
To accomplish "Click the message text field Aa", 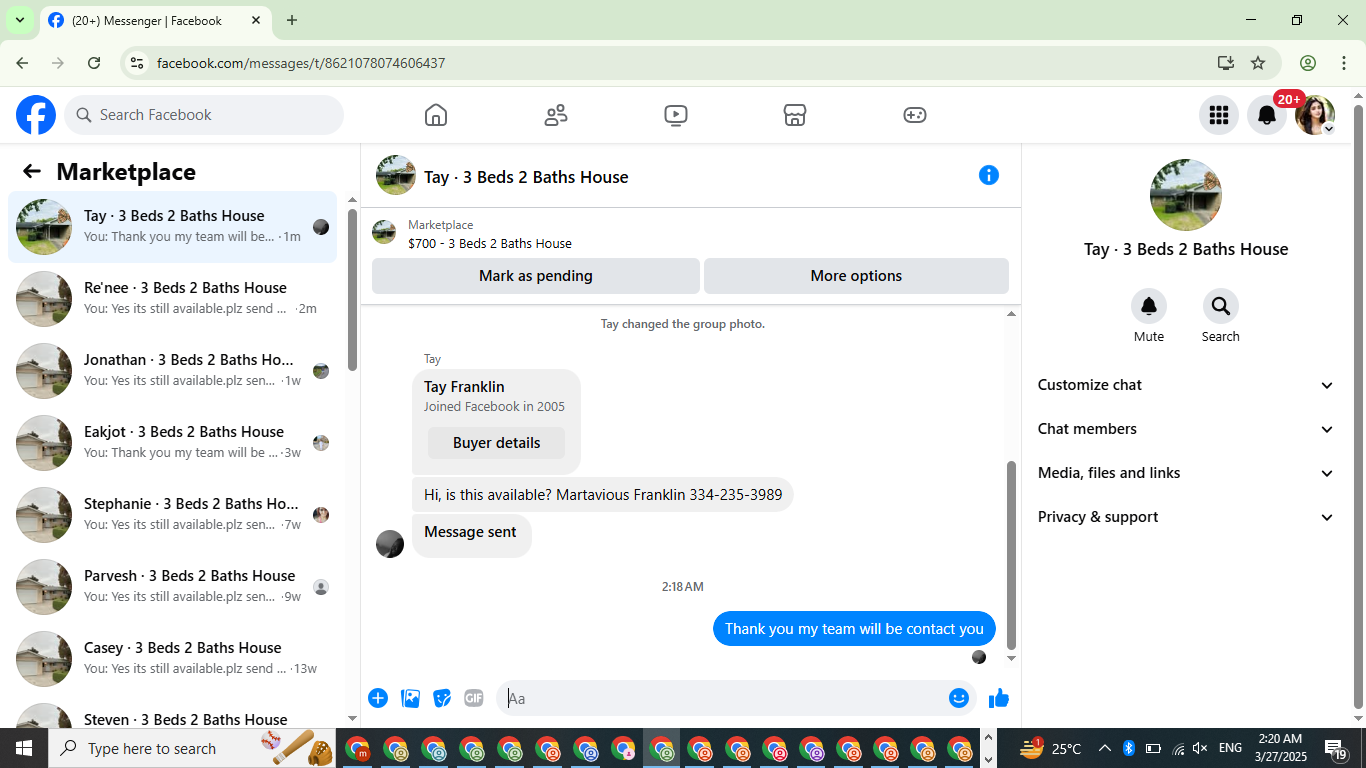I will (722, 698).
